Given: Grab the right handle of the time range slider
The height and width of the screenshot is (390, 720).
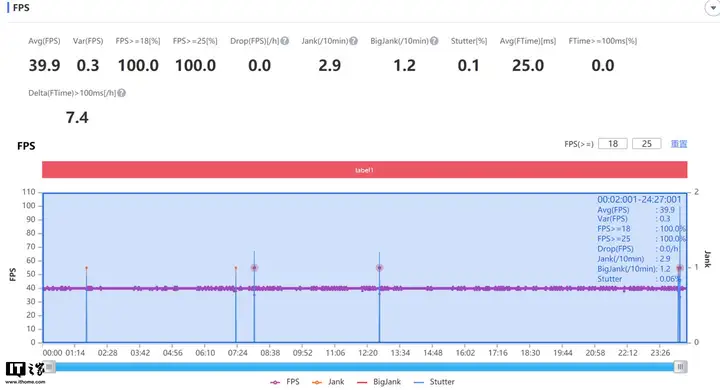Looking at the screenshot, I should point(681,367).
